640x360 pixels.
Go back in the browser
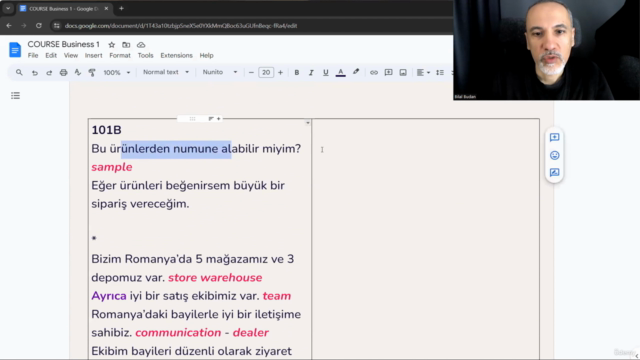9,26
